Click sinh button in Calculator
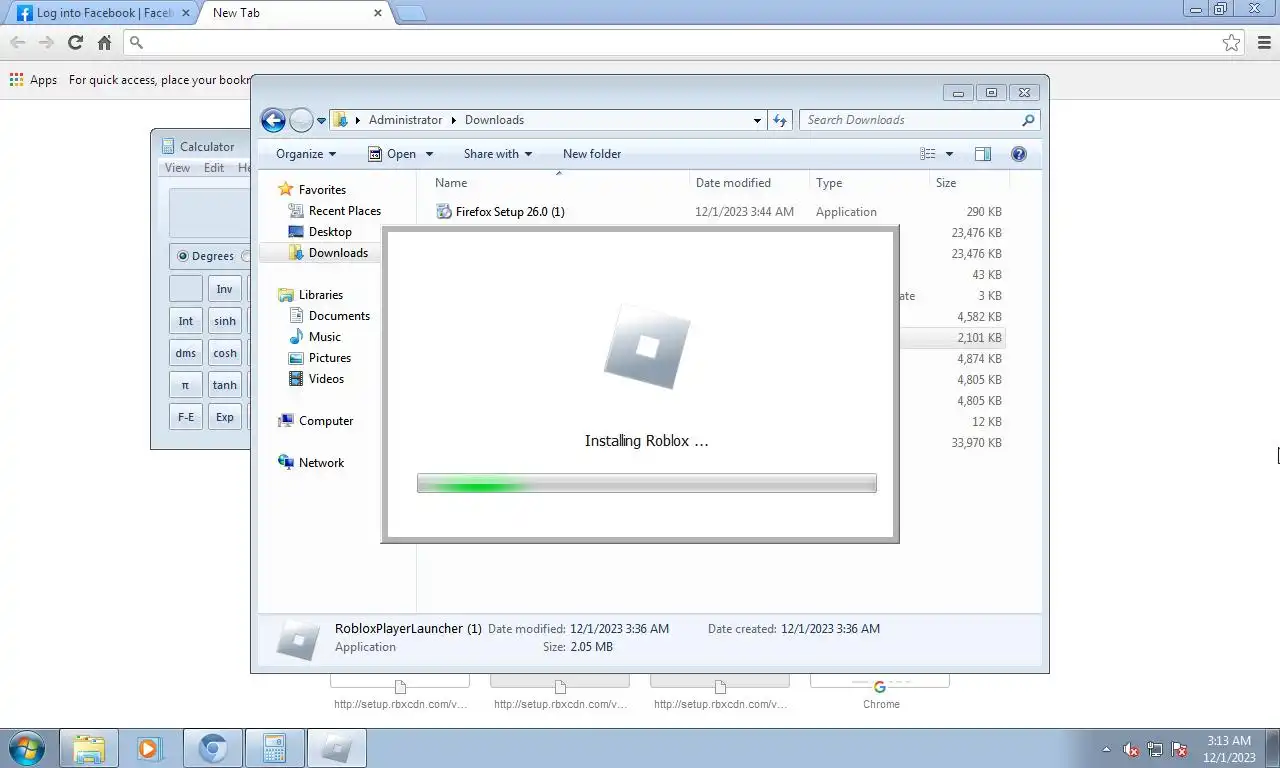 pyautogui.click(x=224, y=321)
